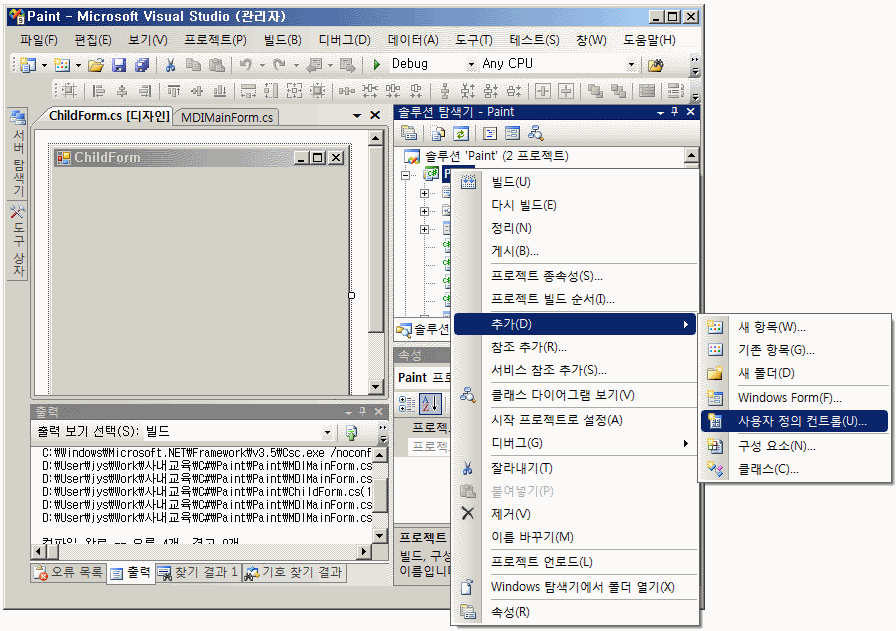
Task: Click the Save icon in toolbar
Action: (x=119, y=65)
